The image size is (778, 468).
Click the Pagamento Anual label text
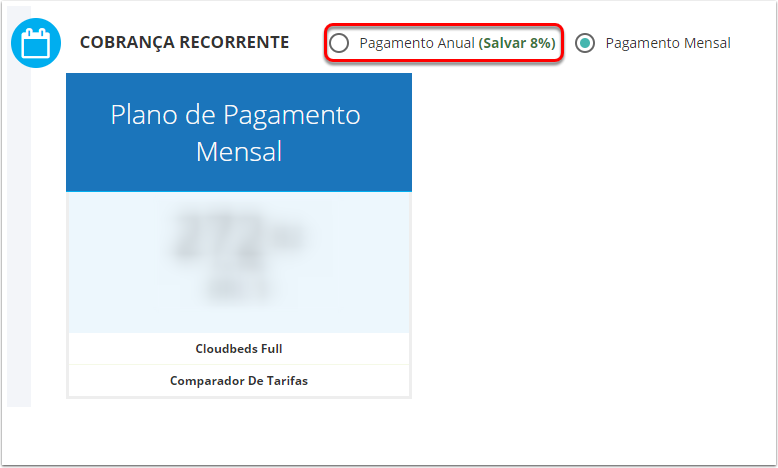pyautogui.click(x=417, y=43)
